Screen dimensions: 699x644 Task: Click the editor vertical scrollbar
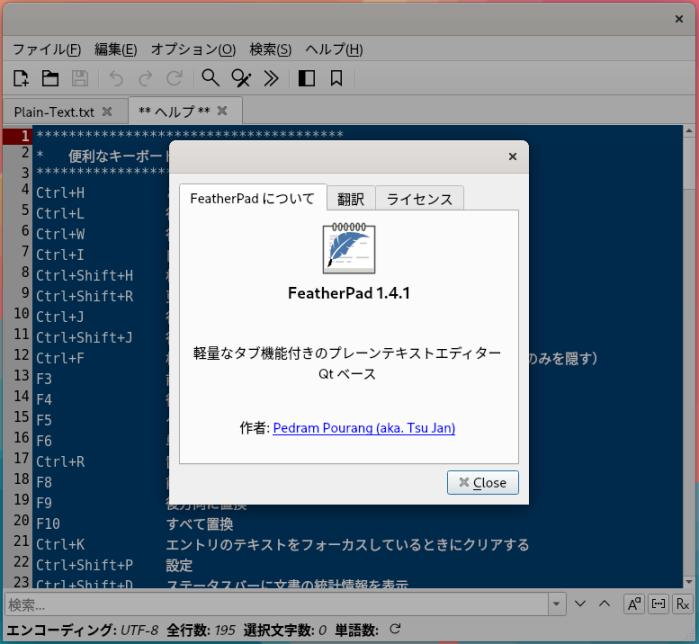tap(690, 357)
